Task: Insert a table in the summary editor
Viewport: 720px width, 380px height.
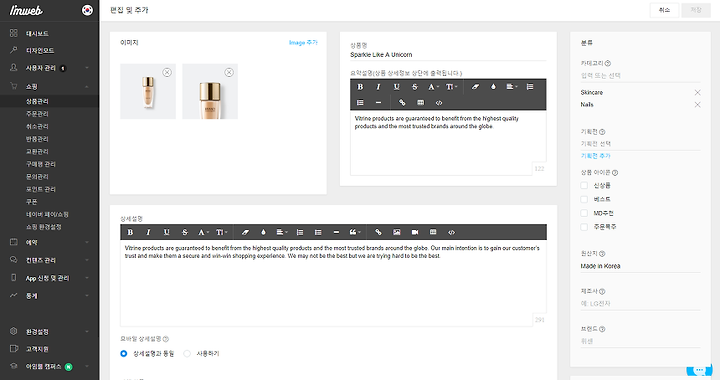Action: 421,102
